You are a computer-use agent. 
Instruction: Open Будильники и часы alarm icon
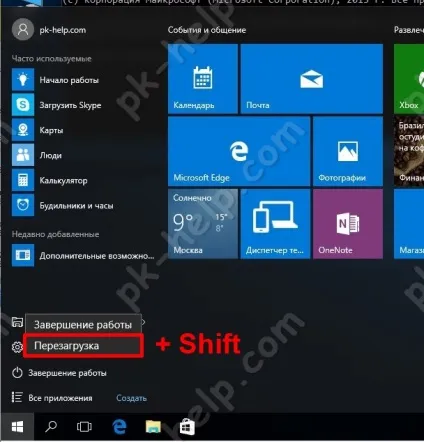pyautogui.click(x=23, y=205)
